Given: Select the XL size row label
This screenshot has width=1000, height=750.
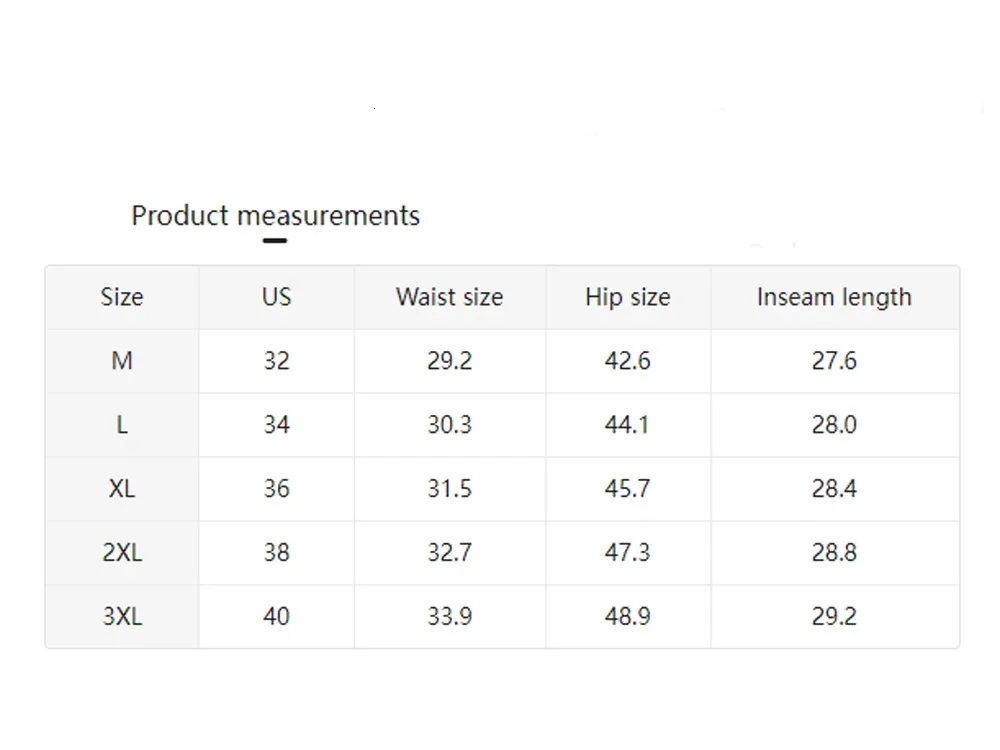Looking at the screenshot, I should click(x=122, y=489).
